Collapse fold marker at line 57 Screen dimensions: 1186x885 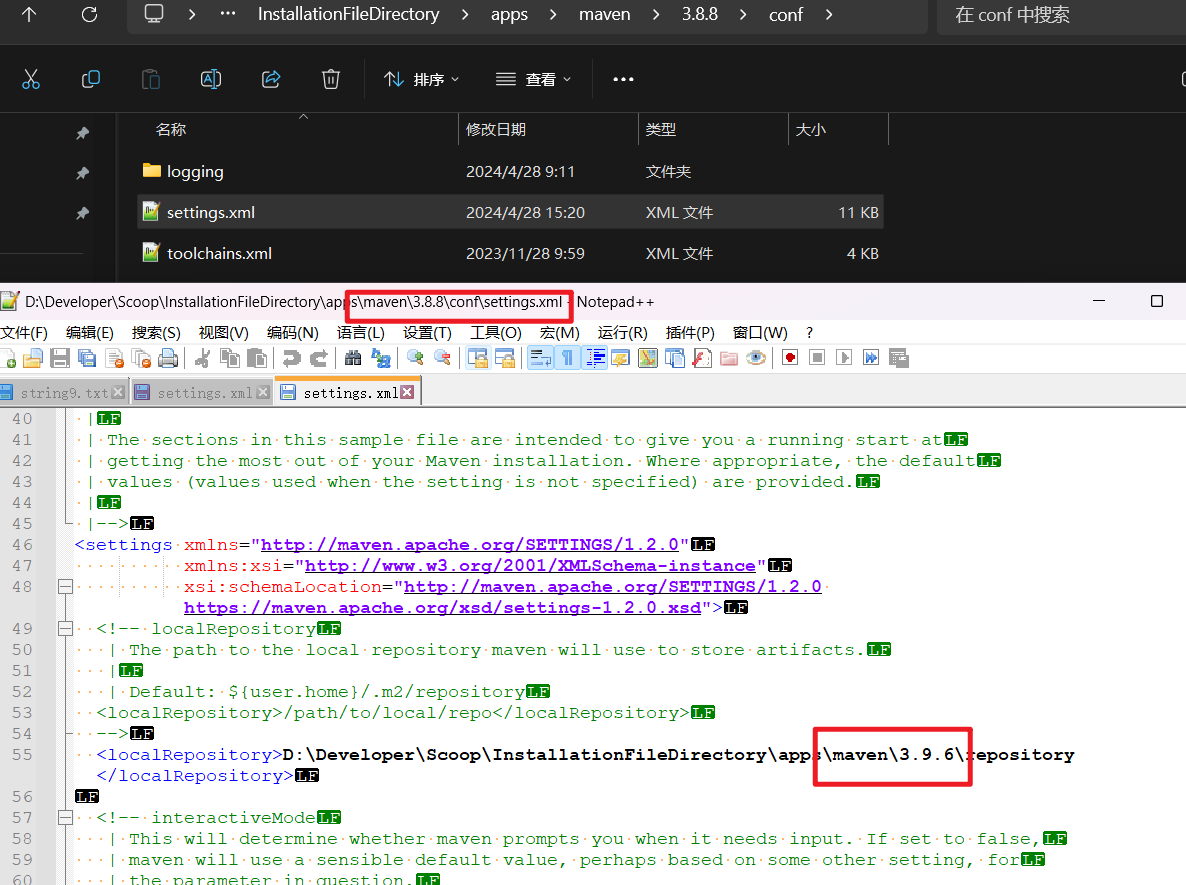pyautogui.click(x=66, y=818)
